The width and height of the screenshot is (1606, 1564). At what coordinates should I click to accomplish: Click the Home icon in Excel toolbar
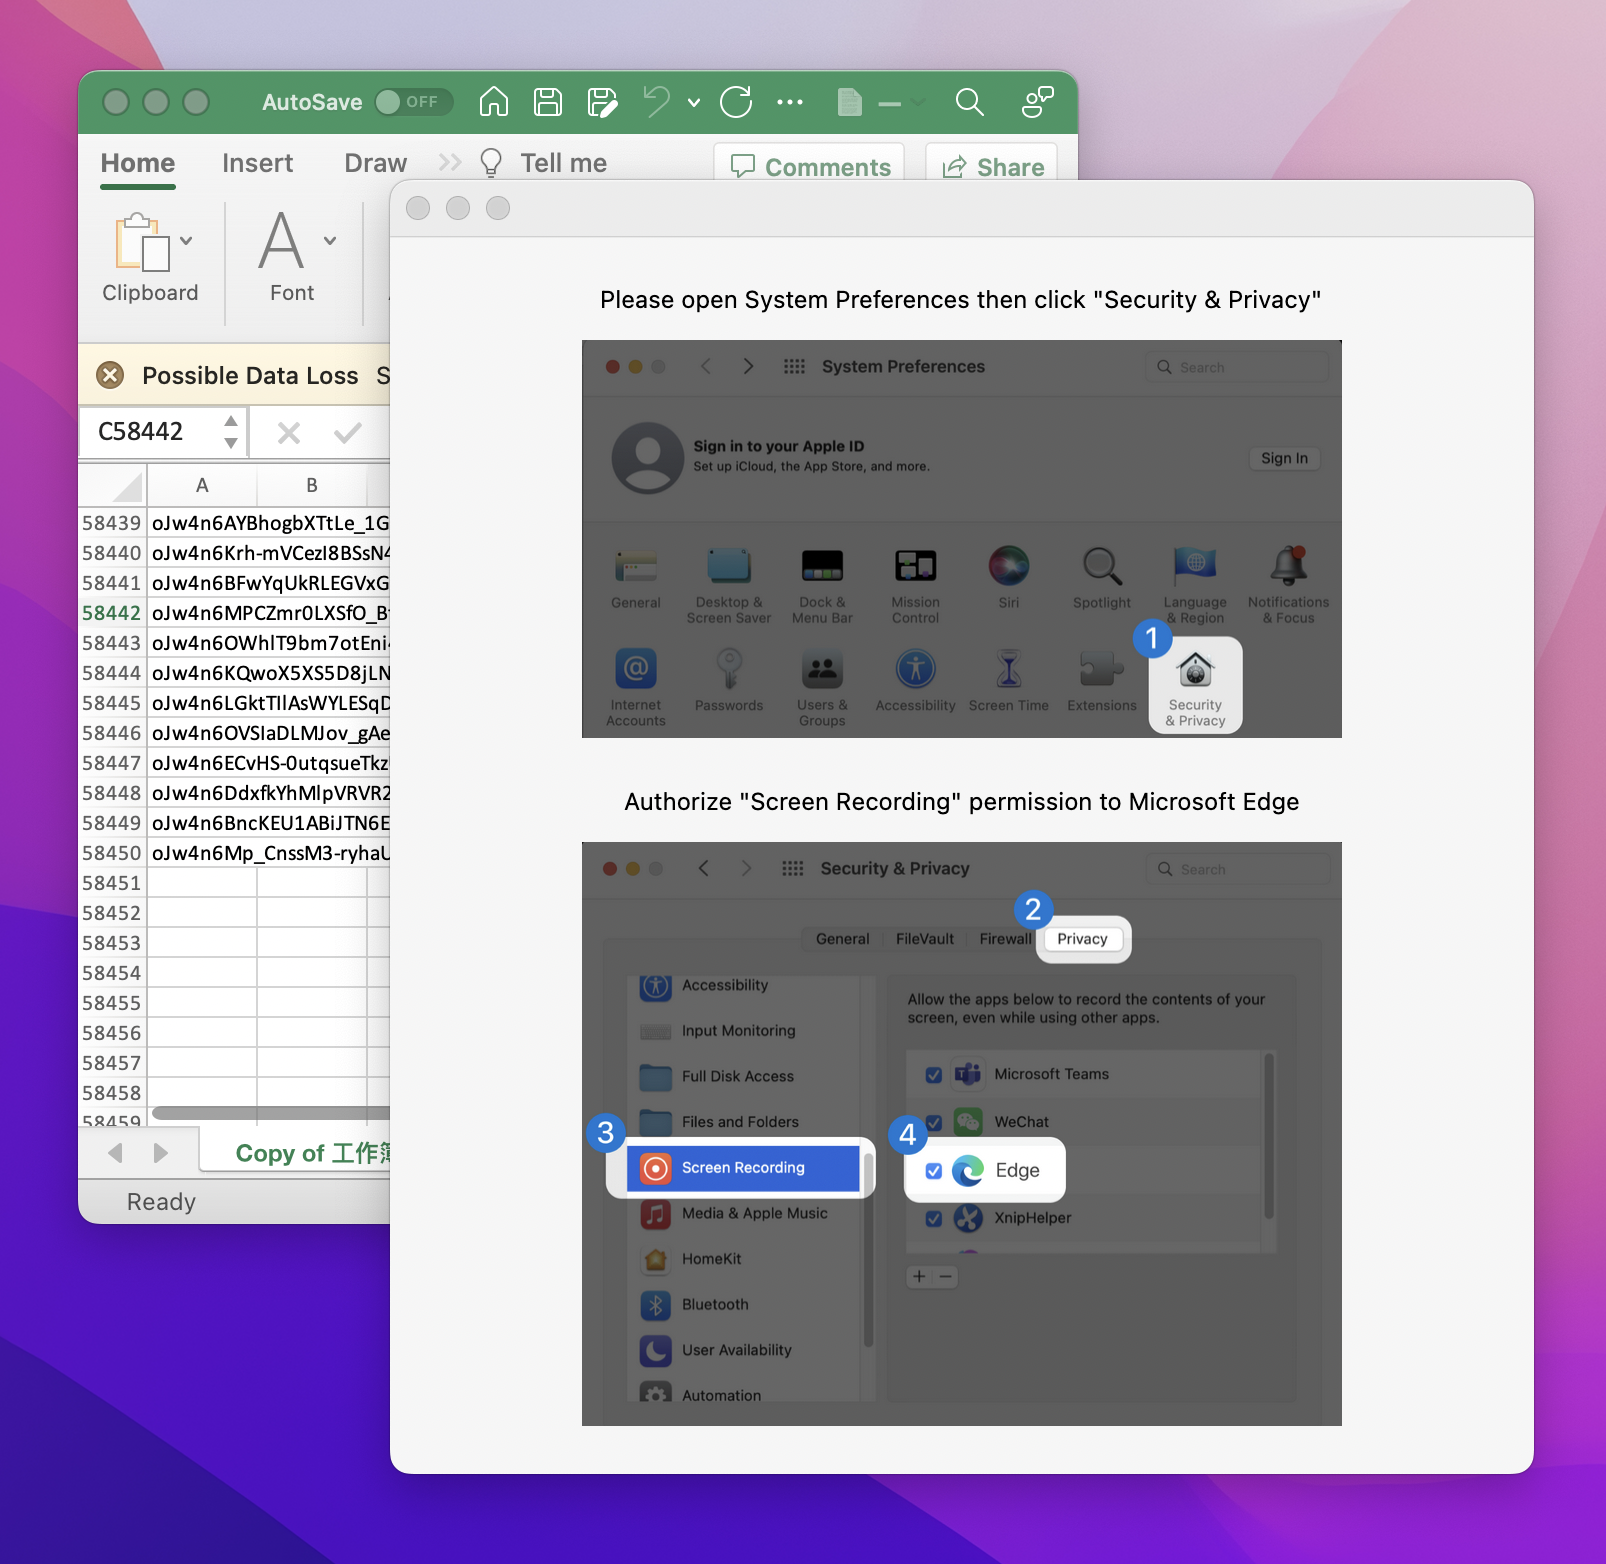494,102
